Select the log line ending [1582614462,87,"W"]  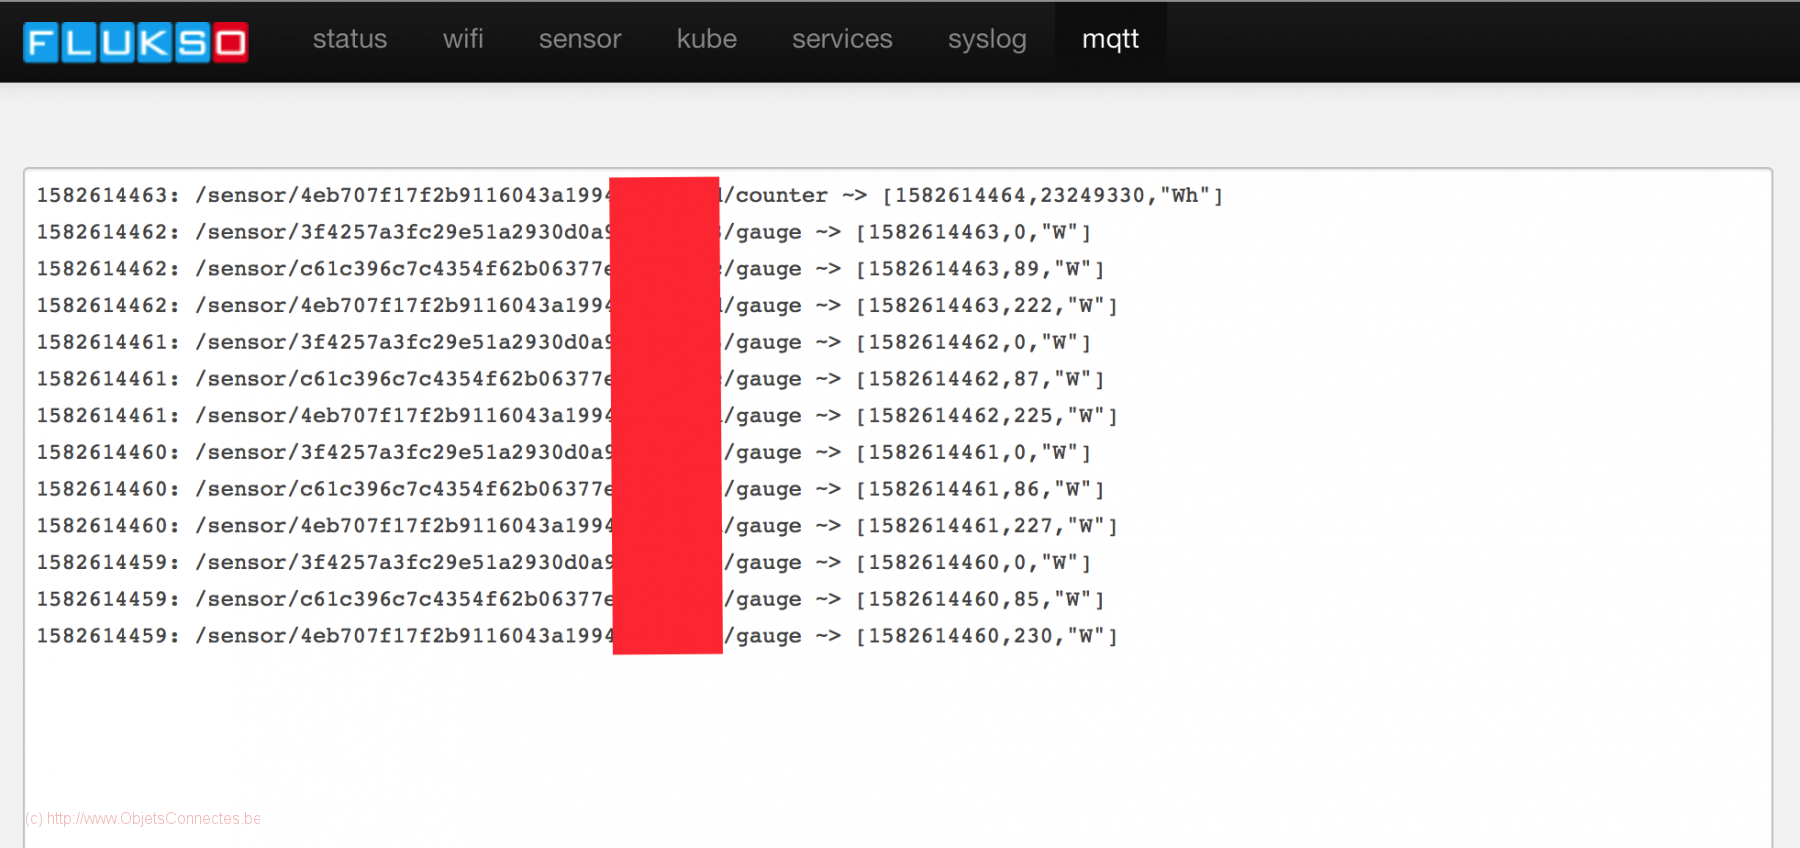coord(571,379)
